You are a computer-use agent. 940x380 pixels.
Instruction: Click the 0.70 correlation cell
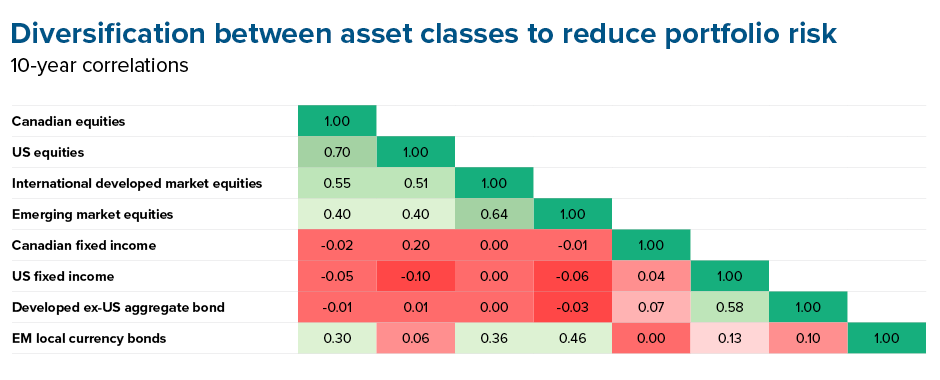click(338, 152)
